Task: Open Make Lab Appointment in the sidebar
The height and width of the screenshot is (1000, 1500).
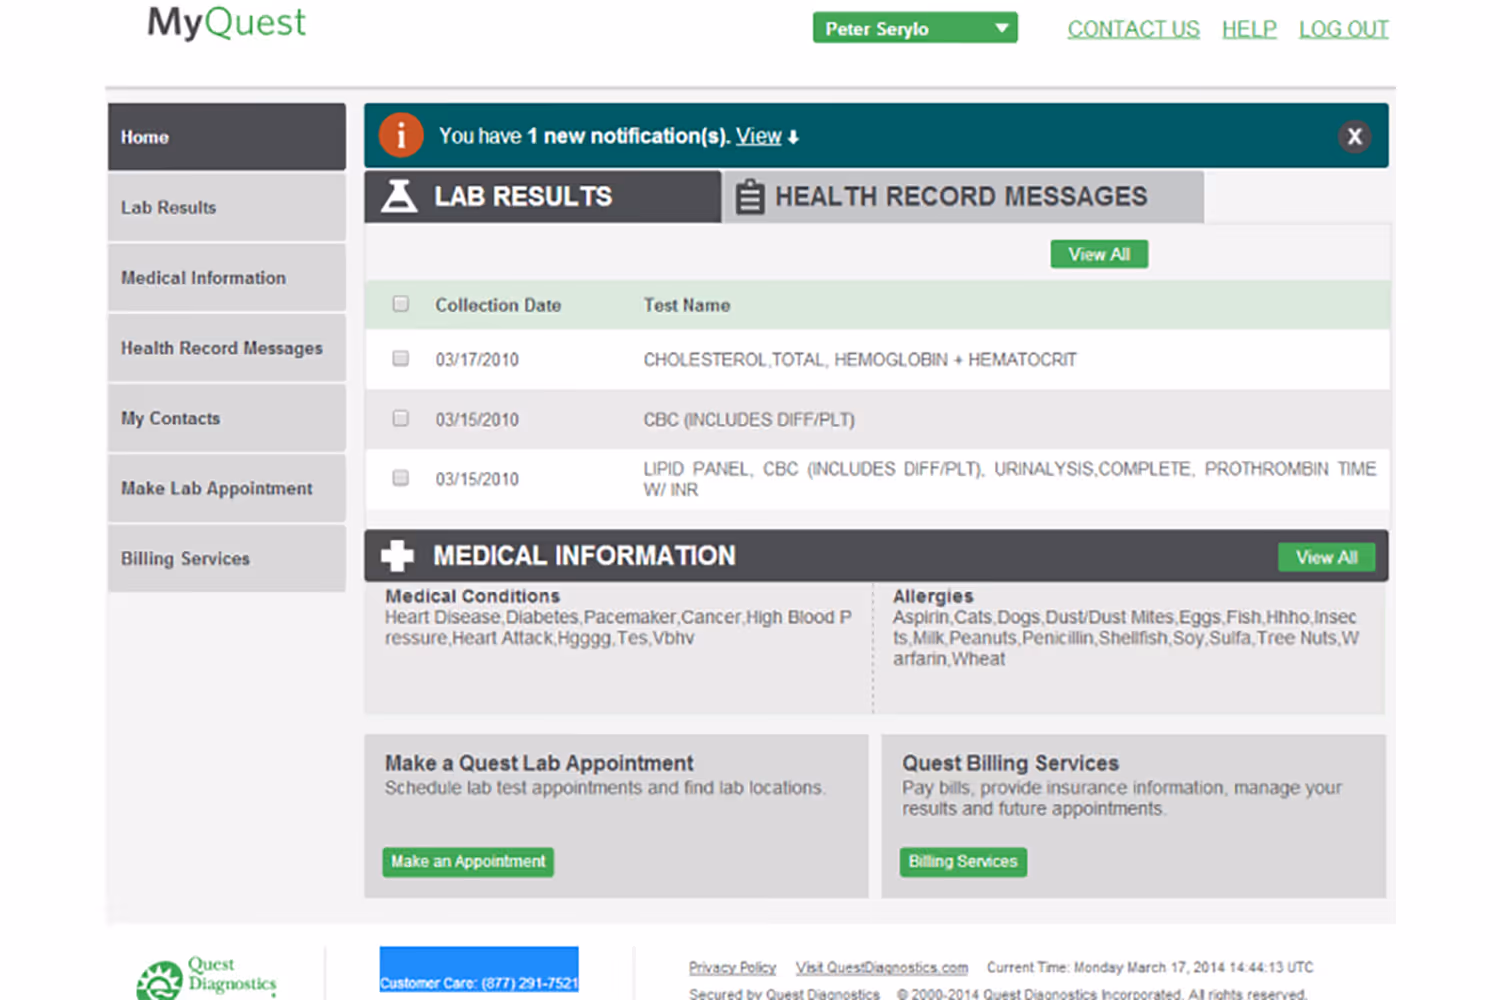Action: pos(227,488)
